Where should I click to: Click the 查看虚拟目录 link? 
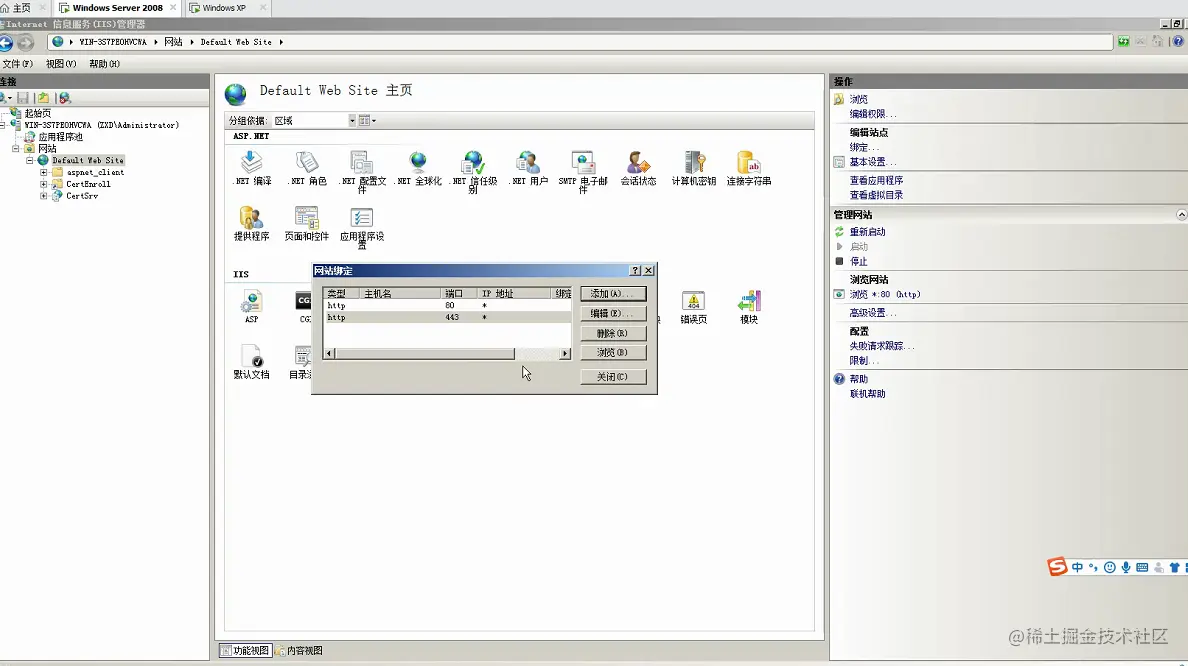876,195
